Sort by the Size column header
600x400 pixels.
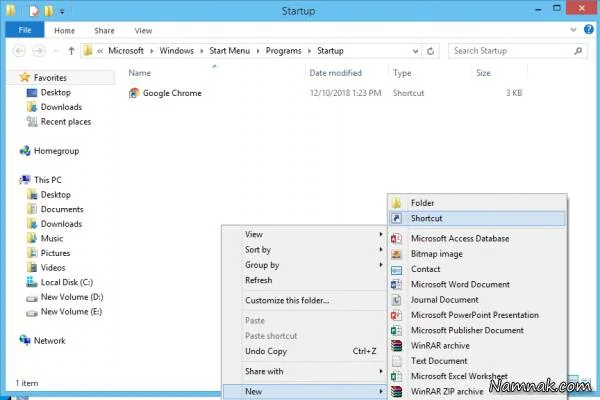(x=483, y=73)
